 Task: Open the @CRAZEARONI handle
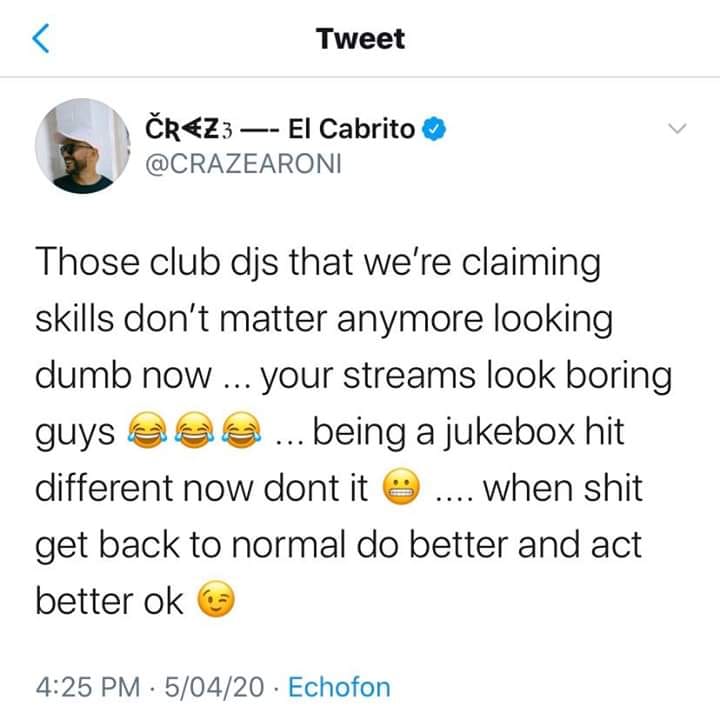(x=243, y=164)
